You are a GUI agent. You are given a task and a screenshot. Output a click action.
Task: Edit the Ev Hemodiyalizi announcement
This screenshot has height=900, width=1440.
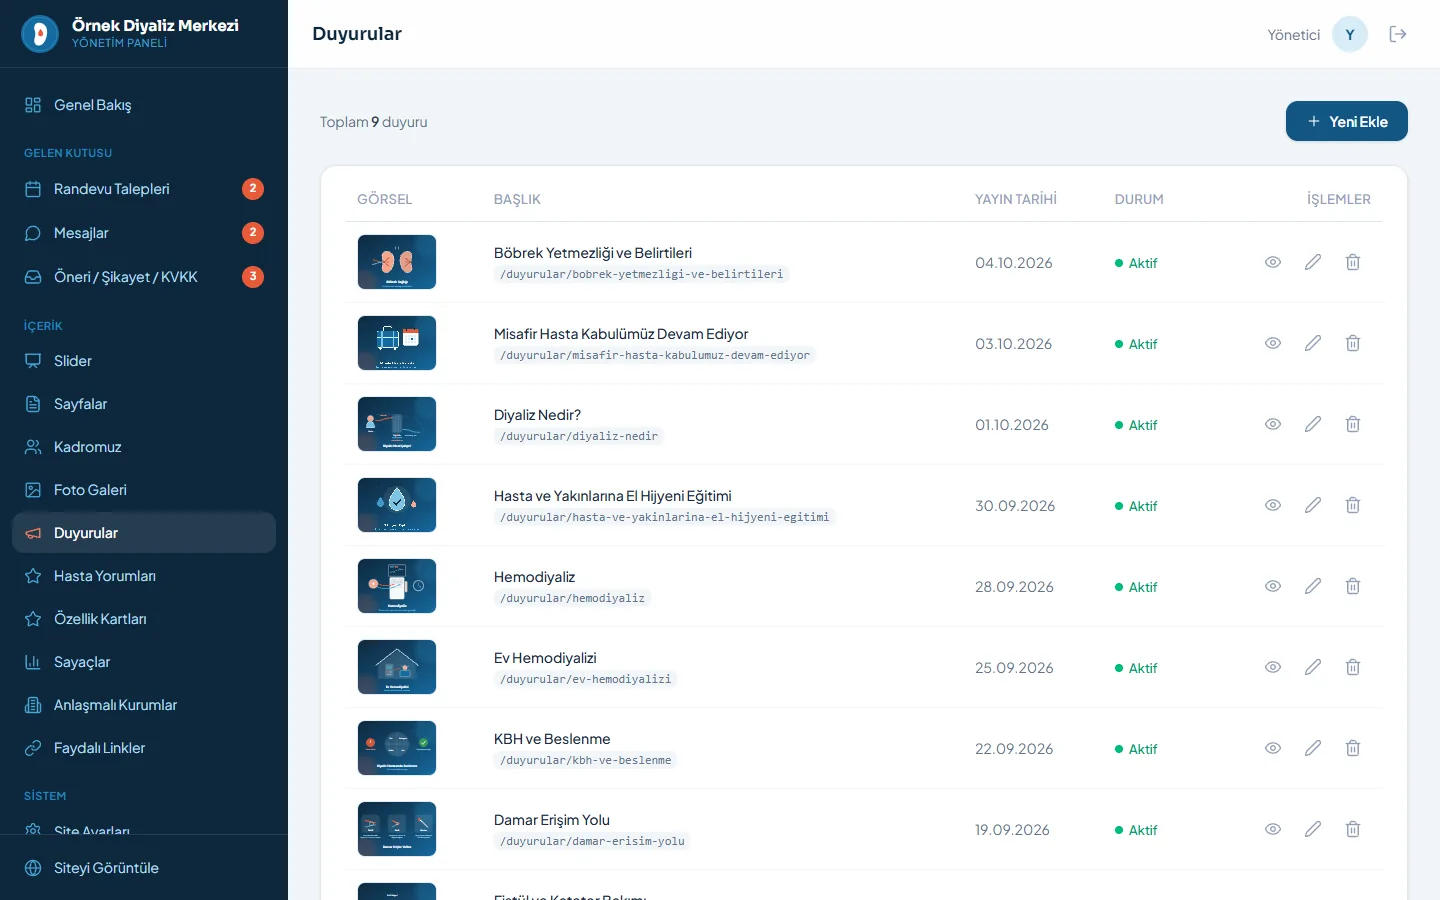[1313, 667]
